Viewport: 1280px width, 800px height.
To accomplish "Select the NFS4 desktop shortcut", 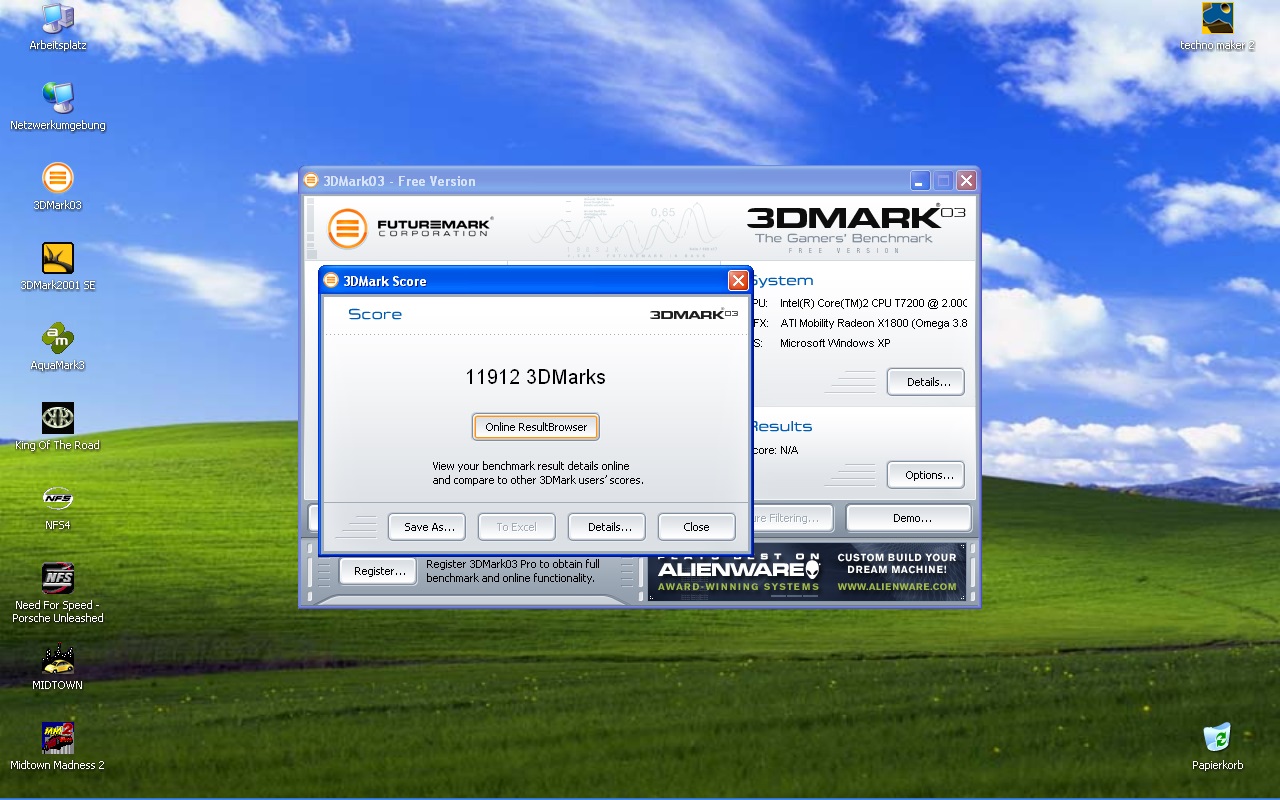I will point(58,507).
